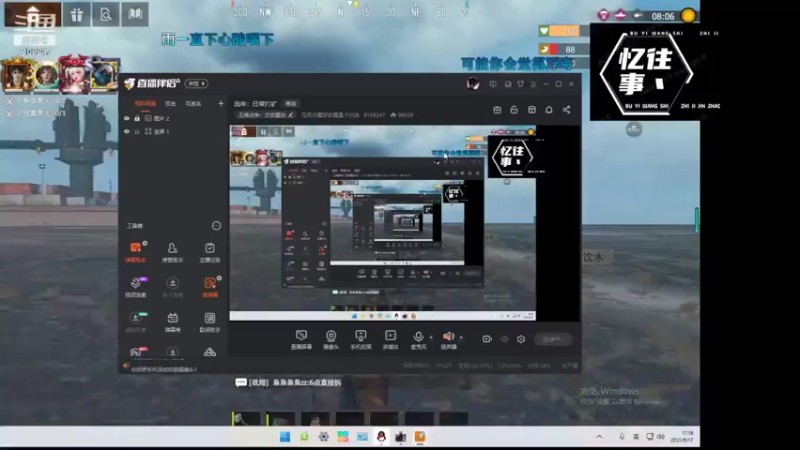The image size is (800, 450).
Task: Expand microphone options arrow
Action: [x=431, y=337]
